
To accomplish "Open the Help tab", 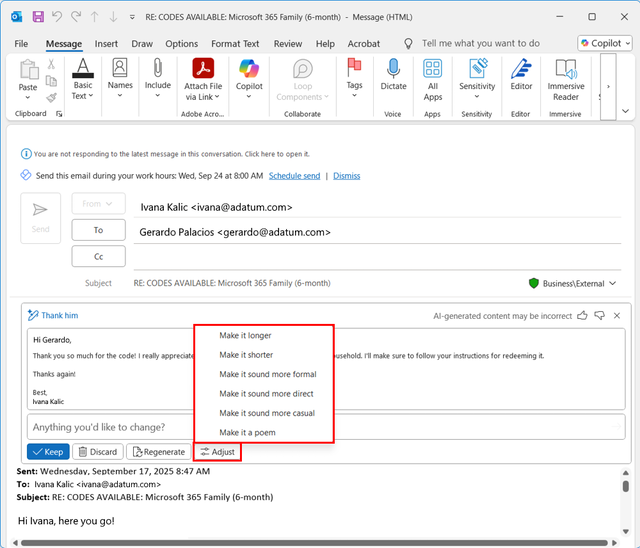I will (325, 44).
